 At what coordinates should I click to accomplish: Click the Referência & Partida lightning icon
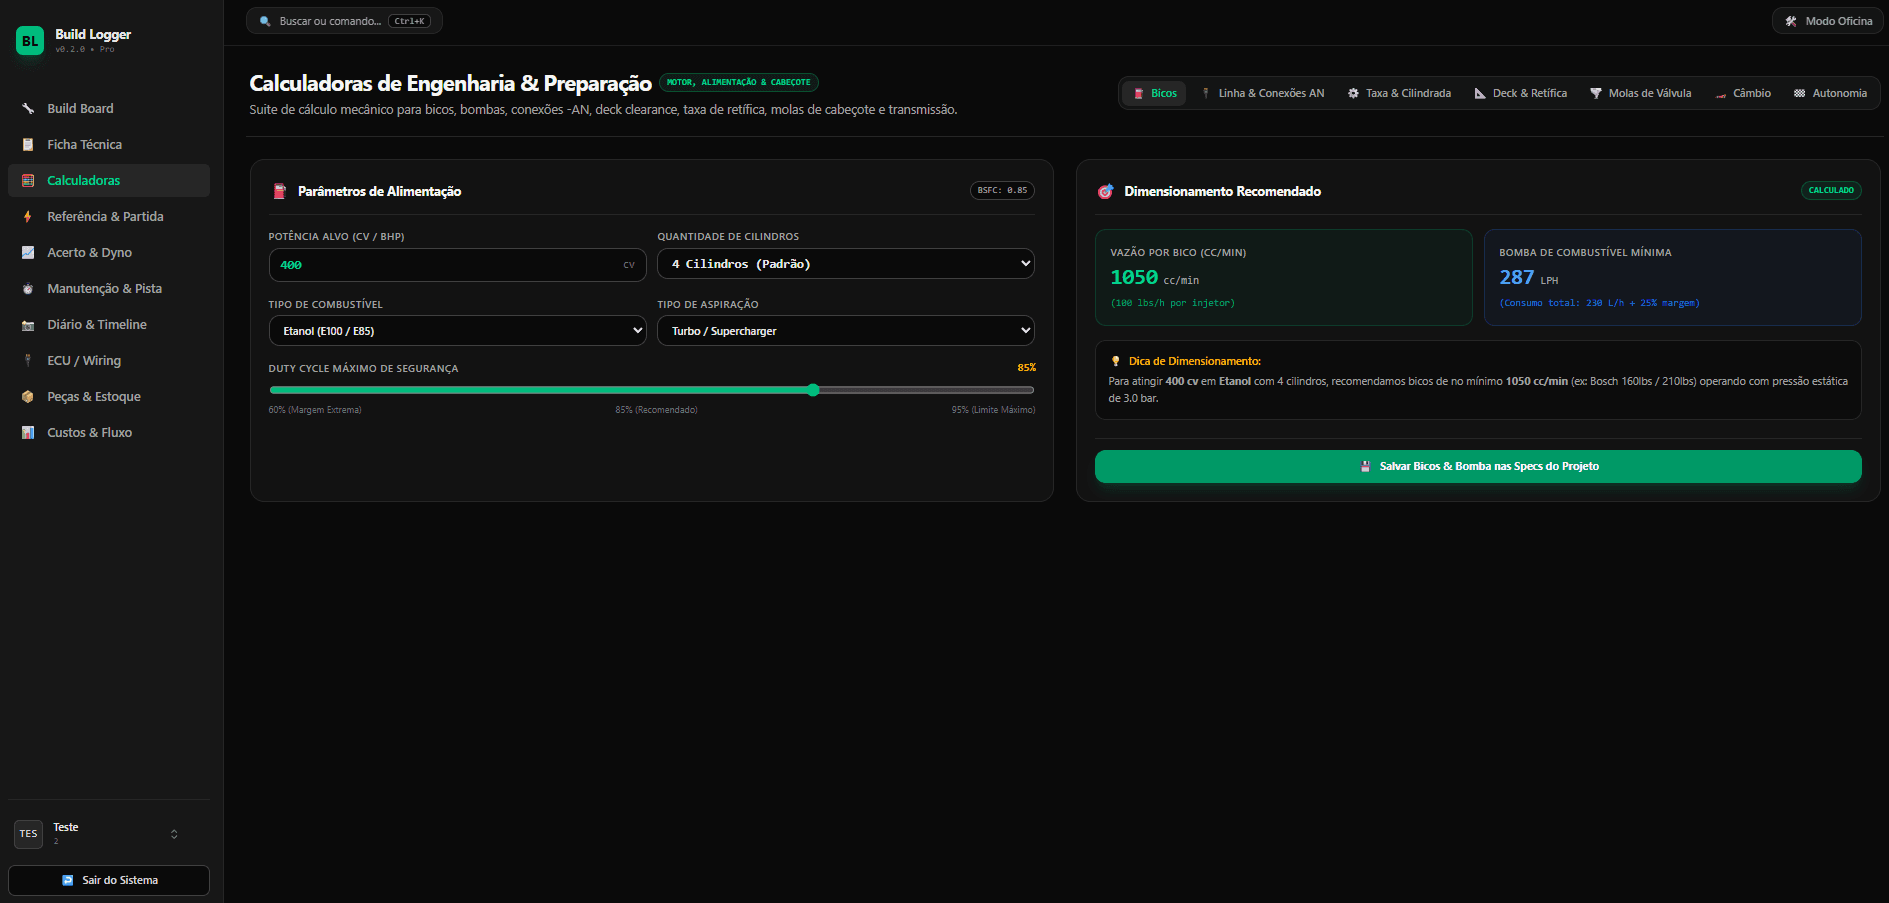tap(28, 216)
